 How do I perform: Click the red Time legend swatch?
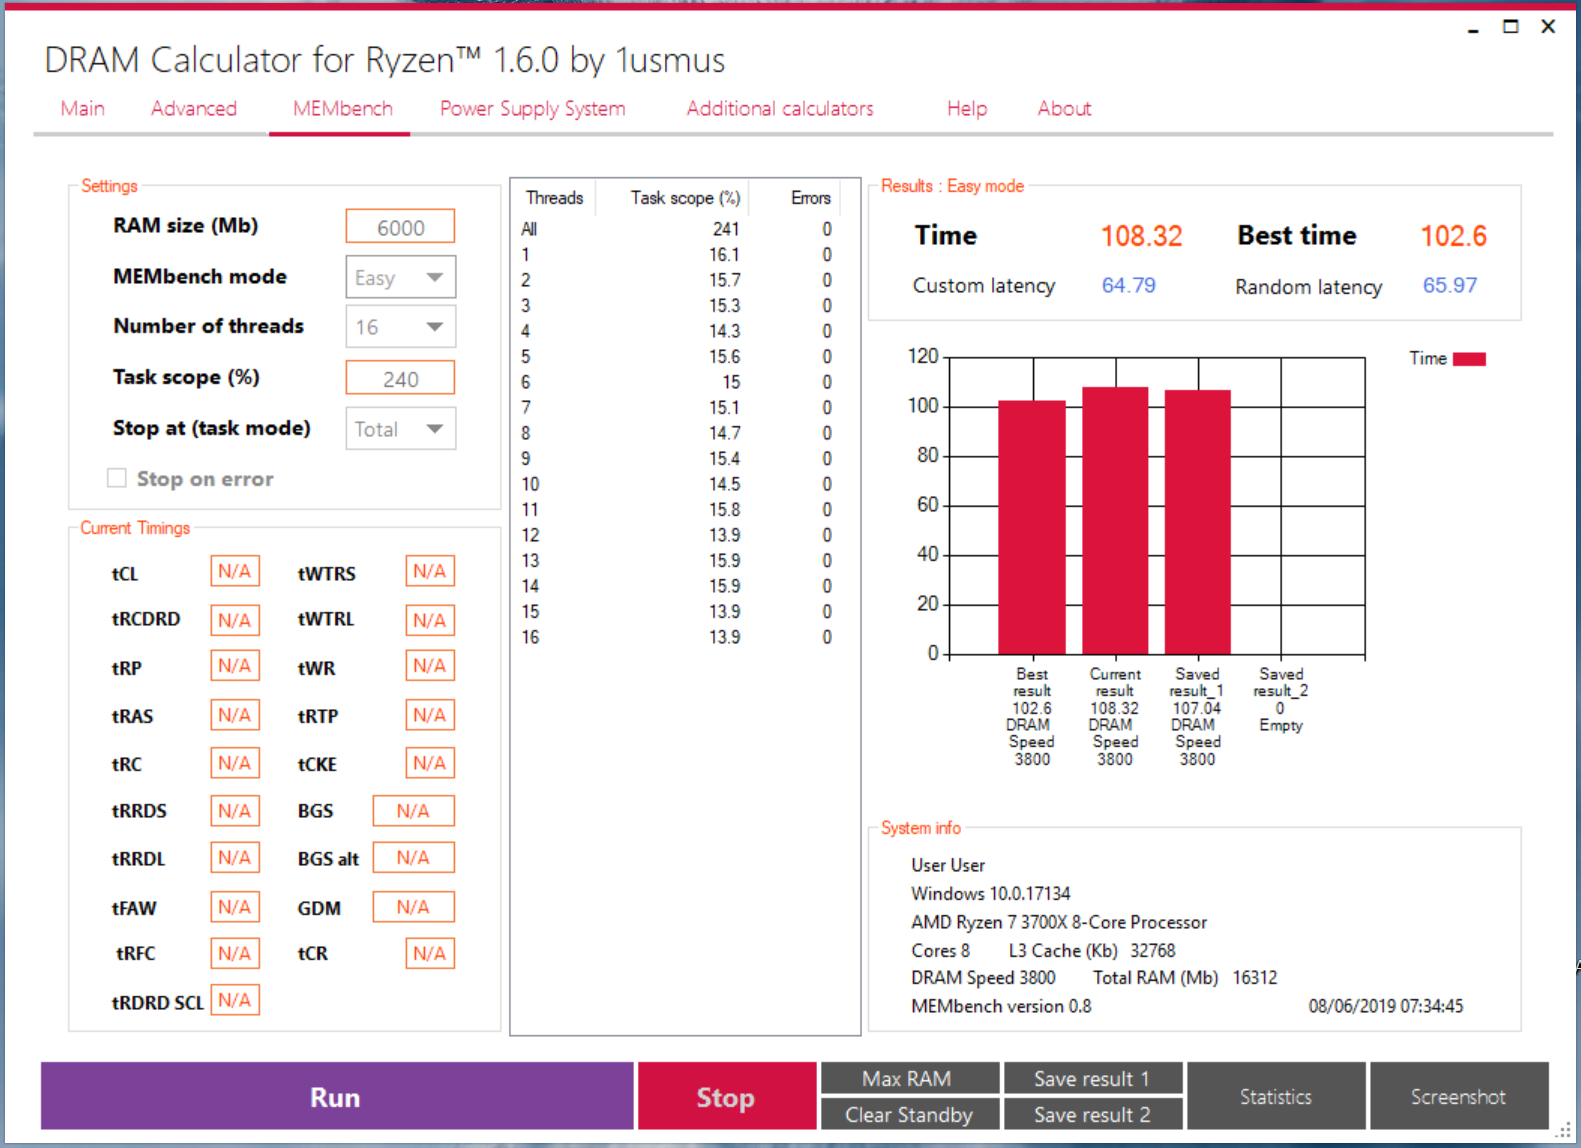[1469, 359]
